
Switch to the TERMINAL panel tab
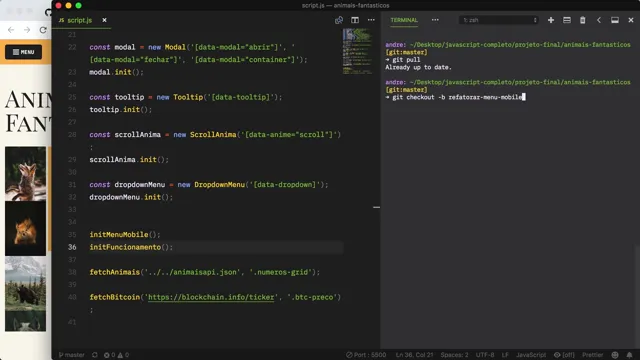pos(404,20)
